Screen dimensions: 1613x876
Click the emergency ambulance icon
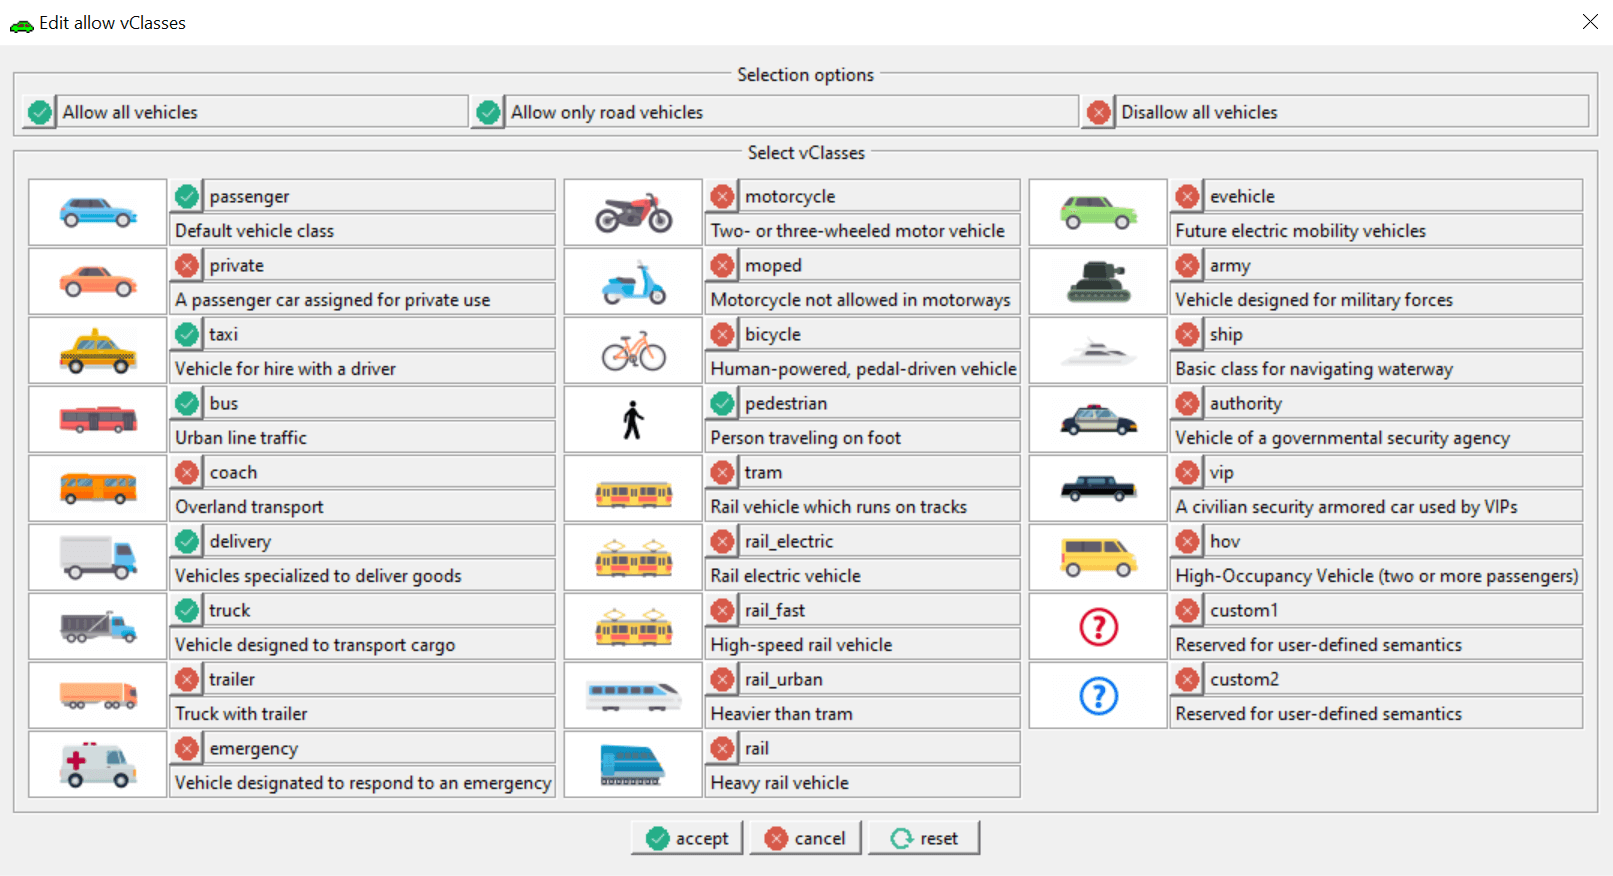pos(97,765)
